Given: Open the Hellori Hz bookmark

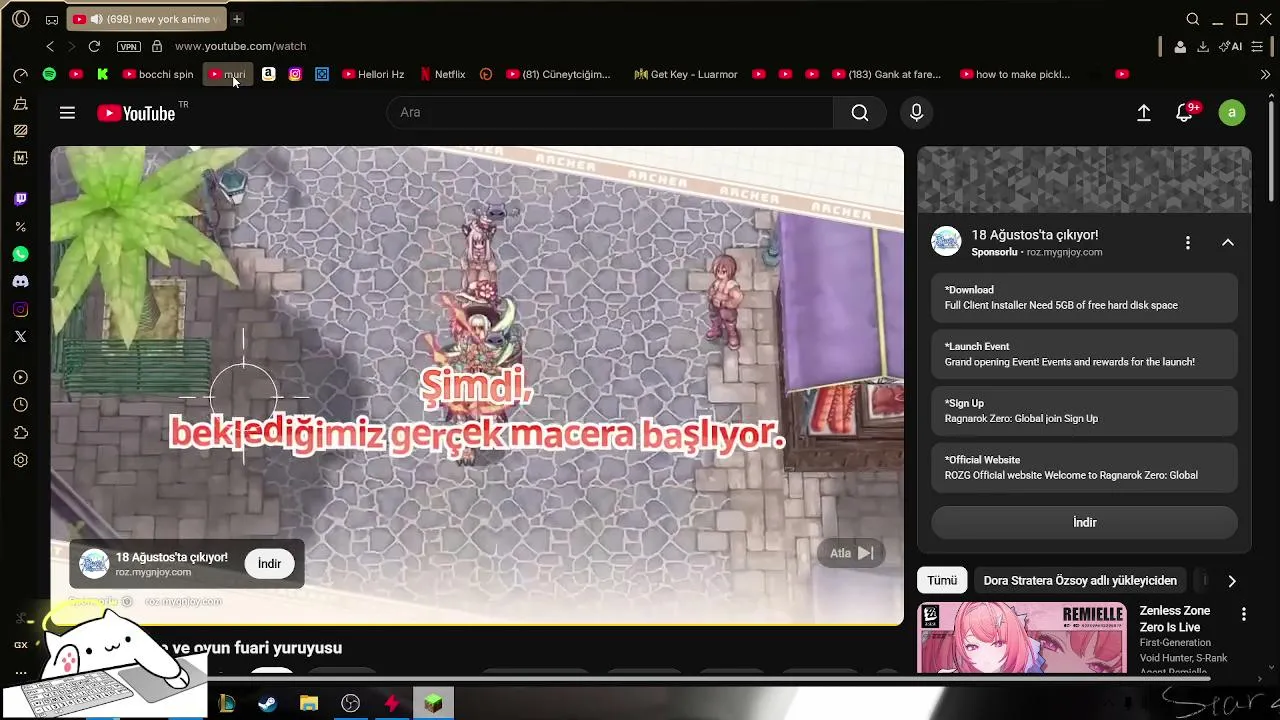Looking at the screenshot, I should tap(373, 74).
